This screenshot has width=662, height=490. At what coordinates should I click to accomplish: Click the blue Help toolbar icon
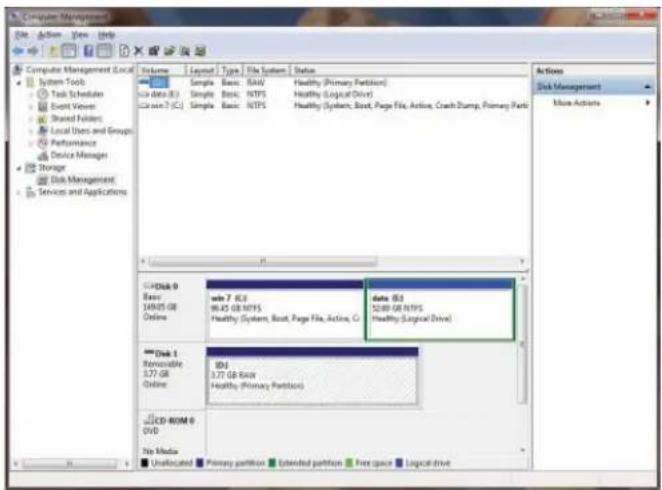pyautogui.click(x=88, y=51)
